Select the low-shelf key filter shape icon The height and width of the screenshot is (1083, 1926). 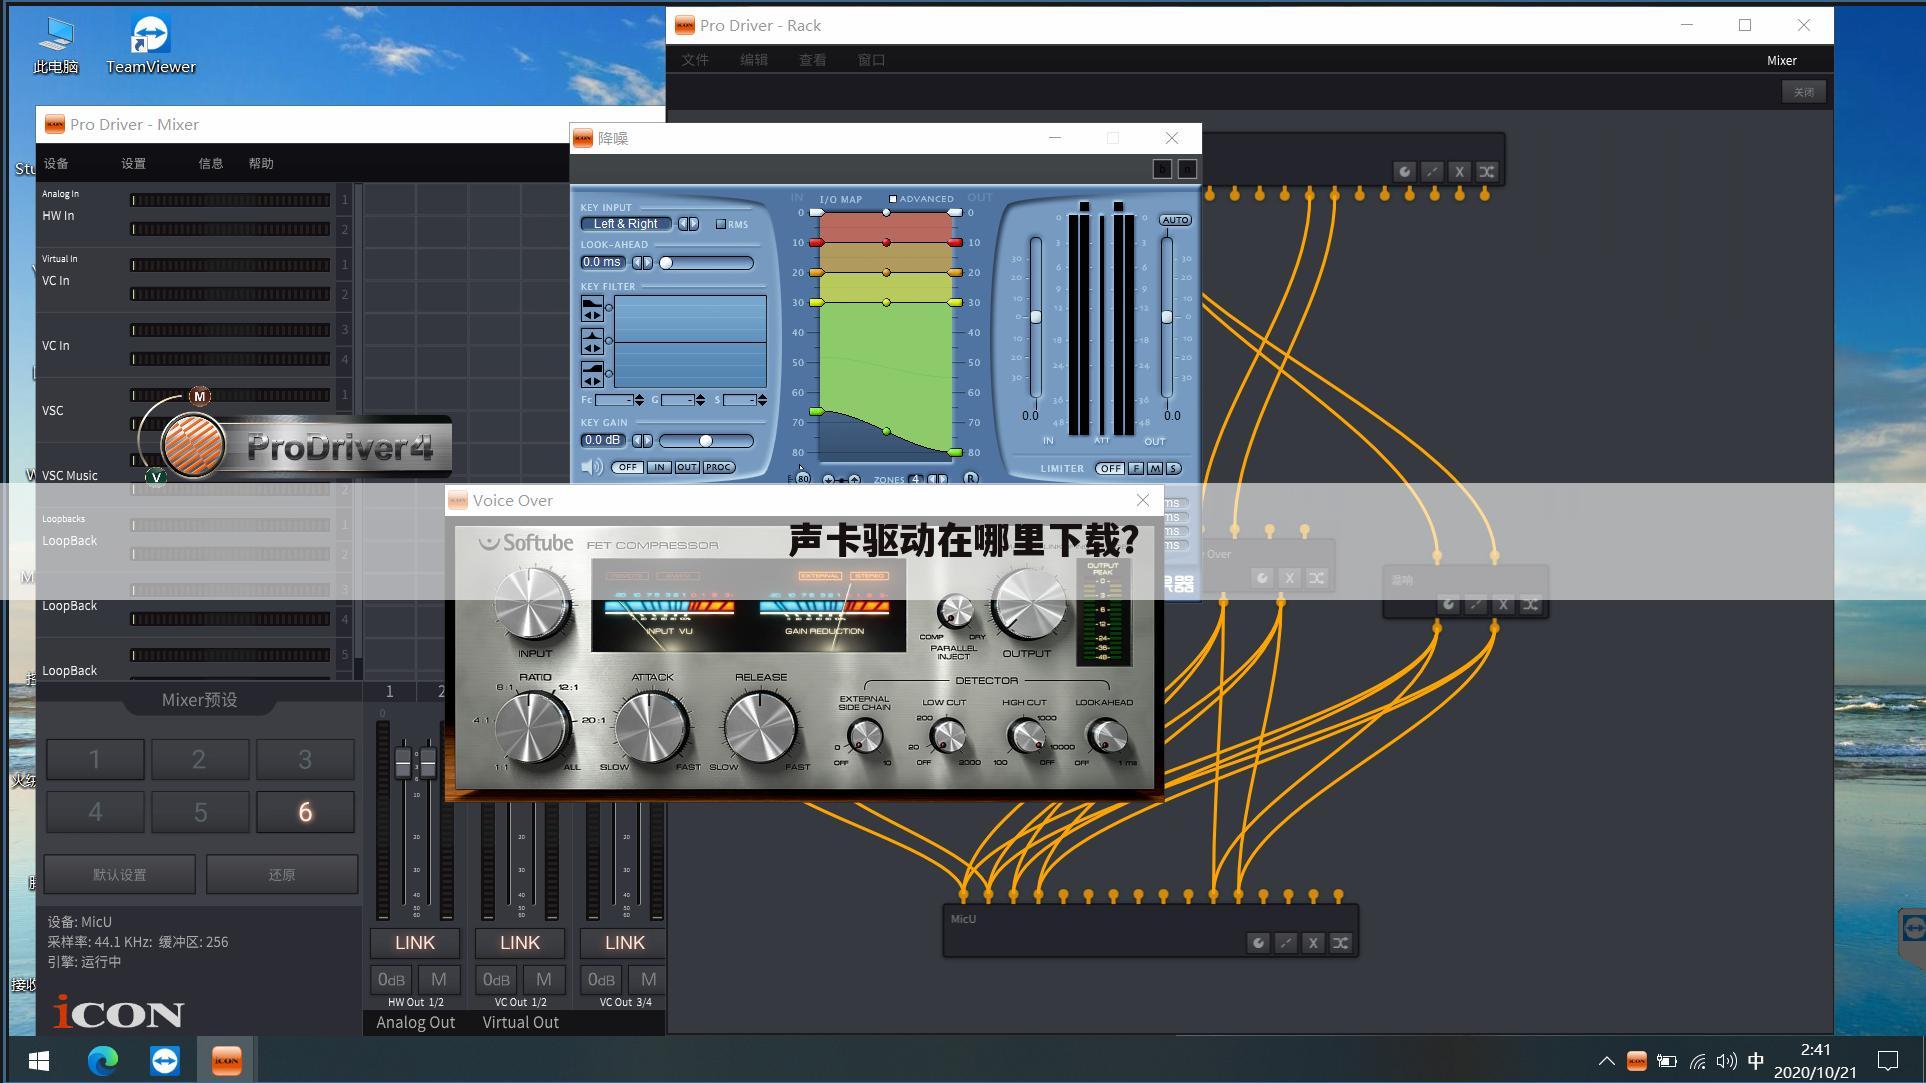(592, 308)
